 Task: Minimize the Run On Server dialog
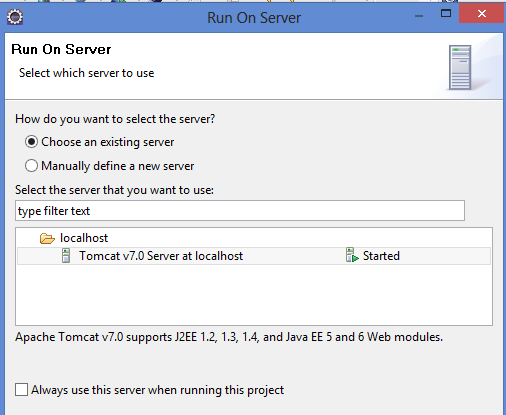419,16
